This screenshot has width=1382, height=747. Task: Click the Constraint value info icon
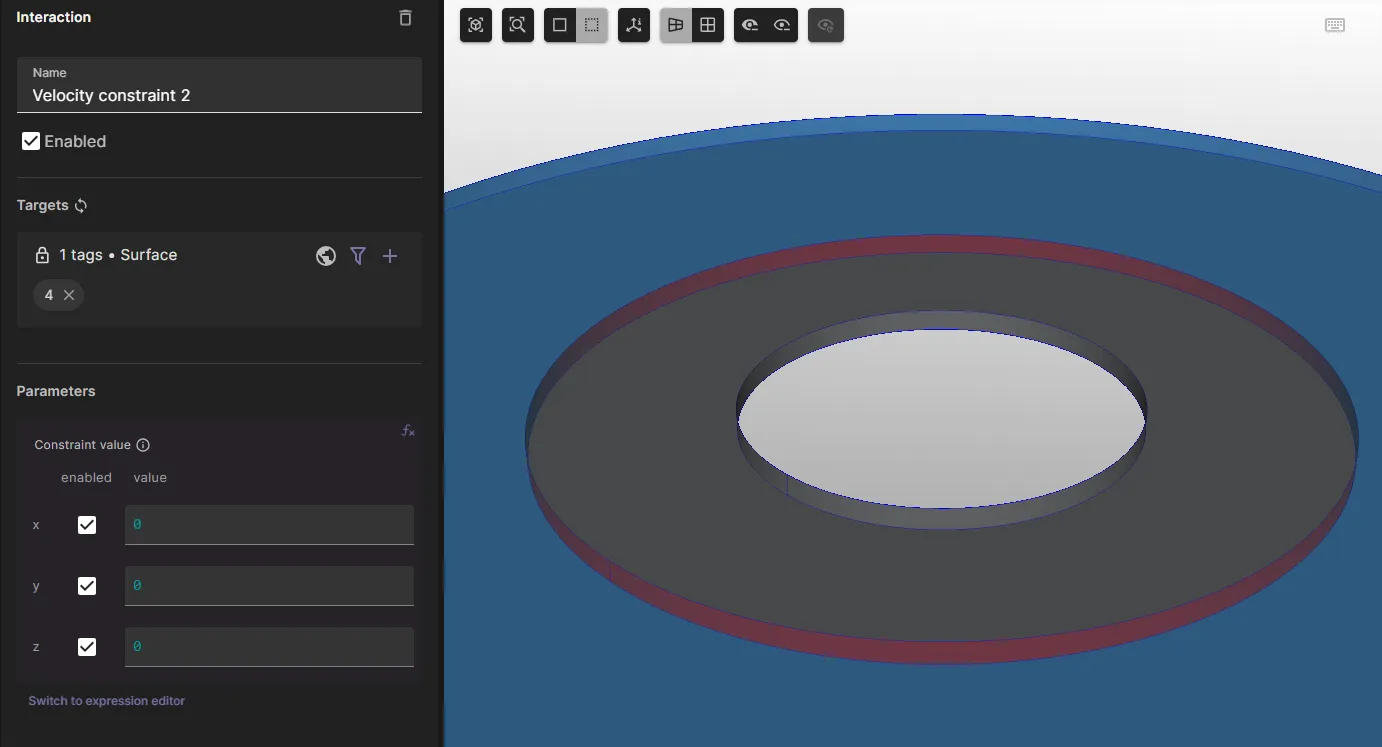pos(143,445)
